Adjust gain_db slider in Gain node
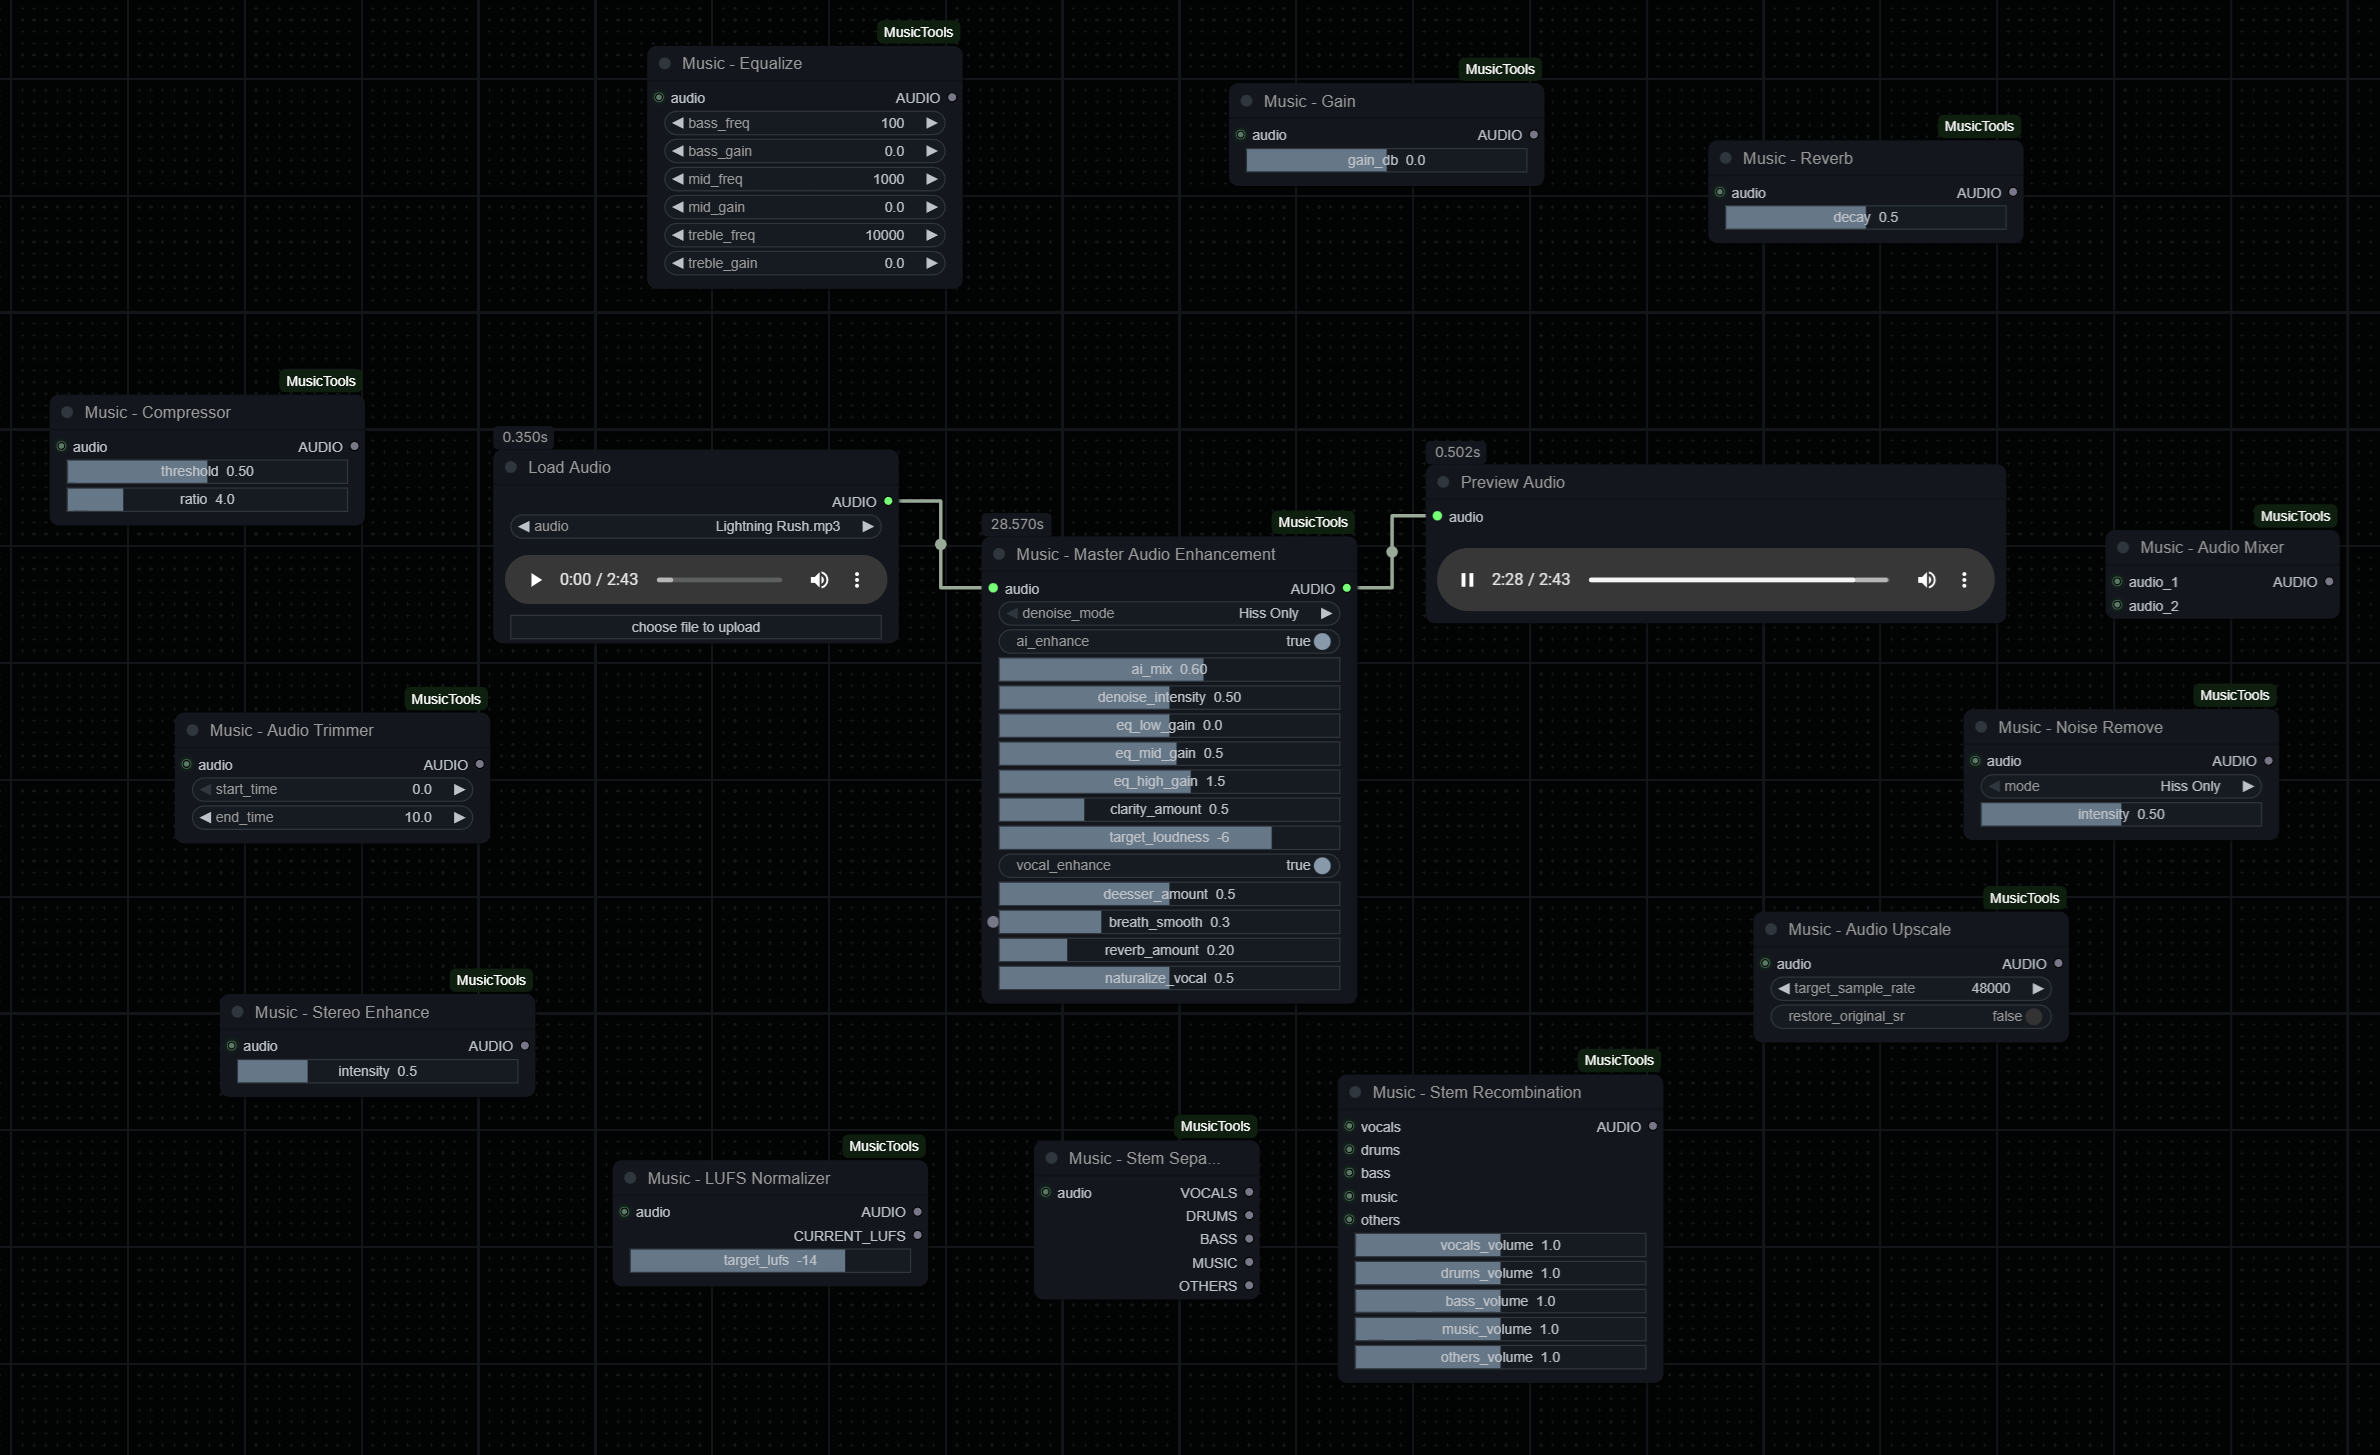 (x=1386, y=160)
